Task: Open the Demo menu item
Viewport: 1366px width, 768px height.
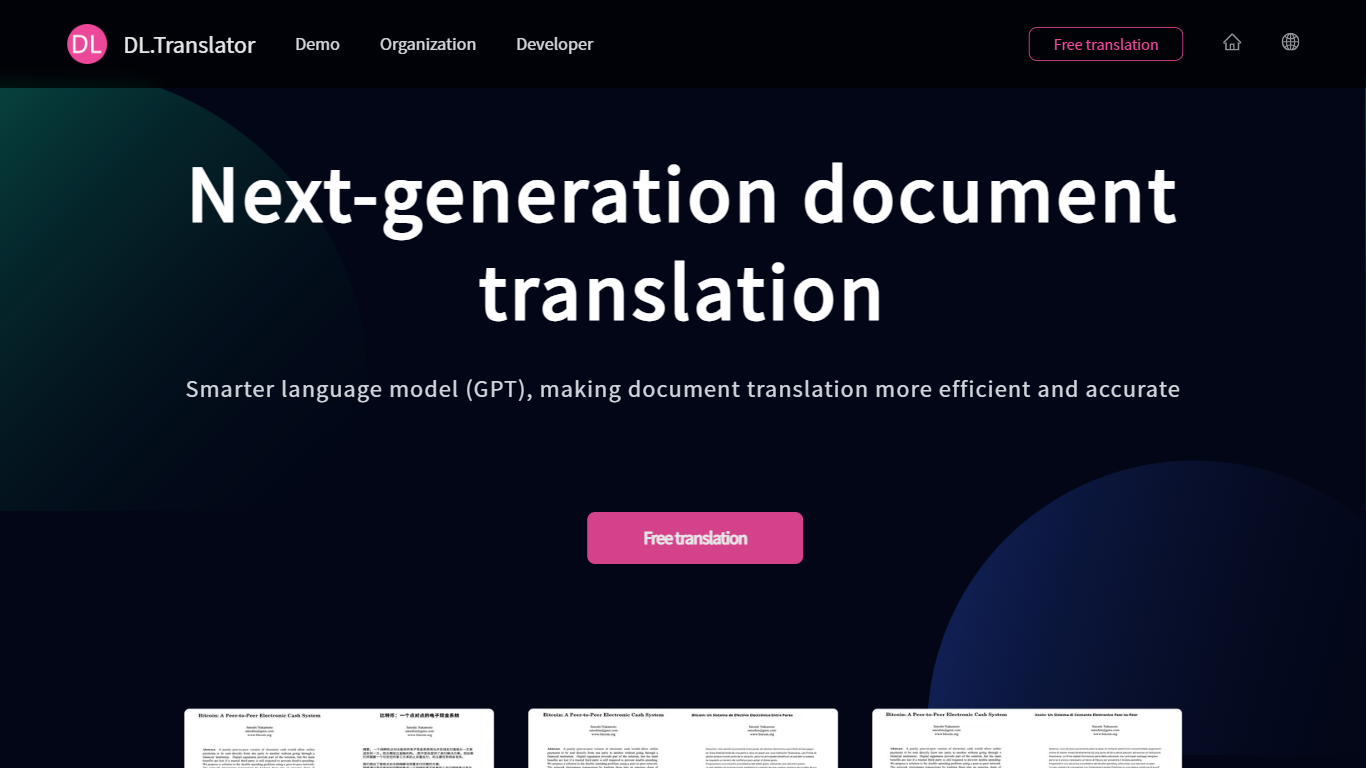Action: click(x=317, y=44)
